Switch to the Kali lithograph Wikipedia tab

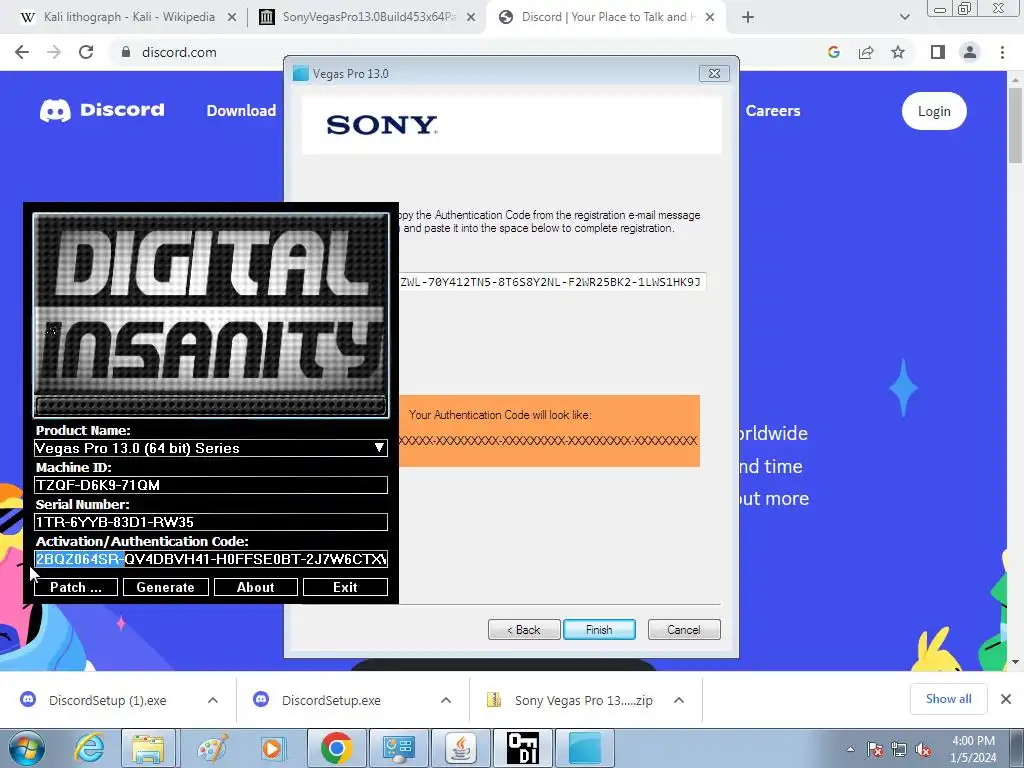tap(128, 17)
